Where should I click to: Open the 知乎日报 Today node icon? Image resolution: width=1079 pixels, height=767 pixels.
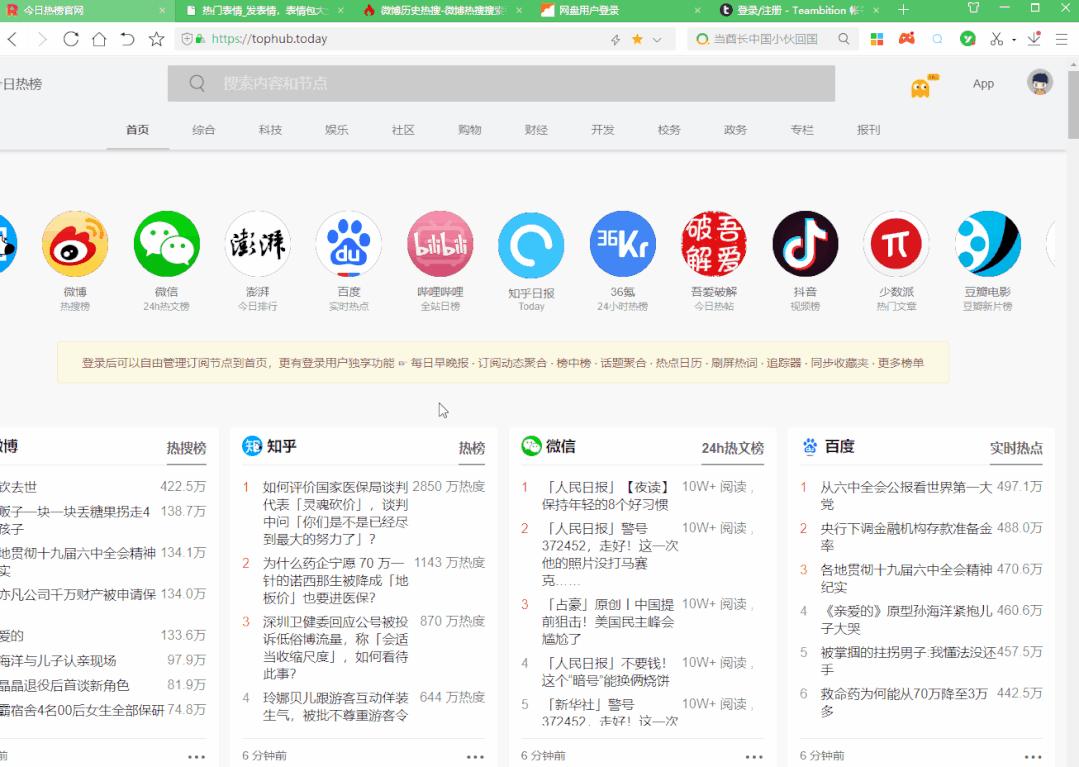pyautogui.click(x=531, y=243)
